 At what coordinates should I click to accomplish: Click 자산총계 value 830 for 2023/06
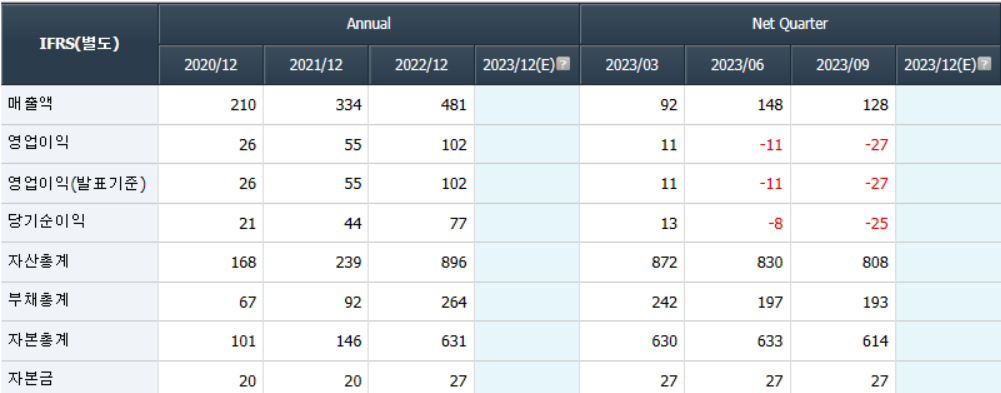tap(770, 263)
